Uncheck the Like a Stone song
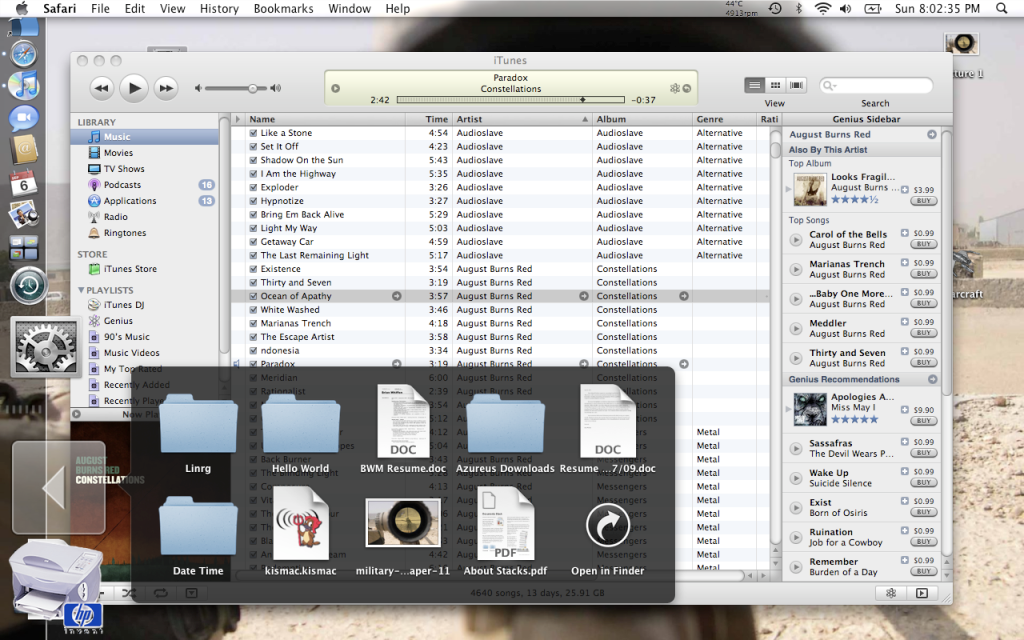Viewport: 1024px width, 640px height. 253,133
